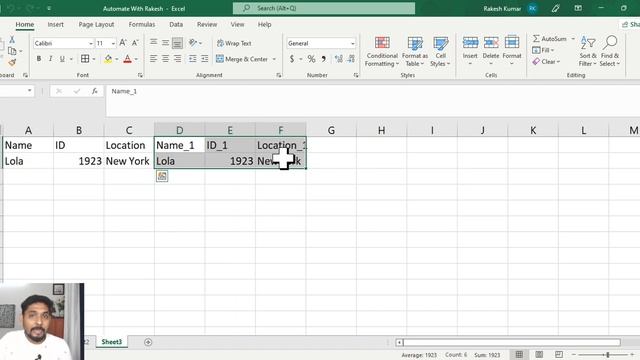Switch to the Page Layout tab
Viewport: 640px width, 360px height.
pyautogui.click(x=96, y=24)
